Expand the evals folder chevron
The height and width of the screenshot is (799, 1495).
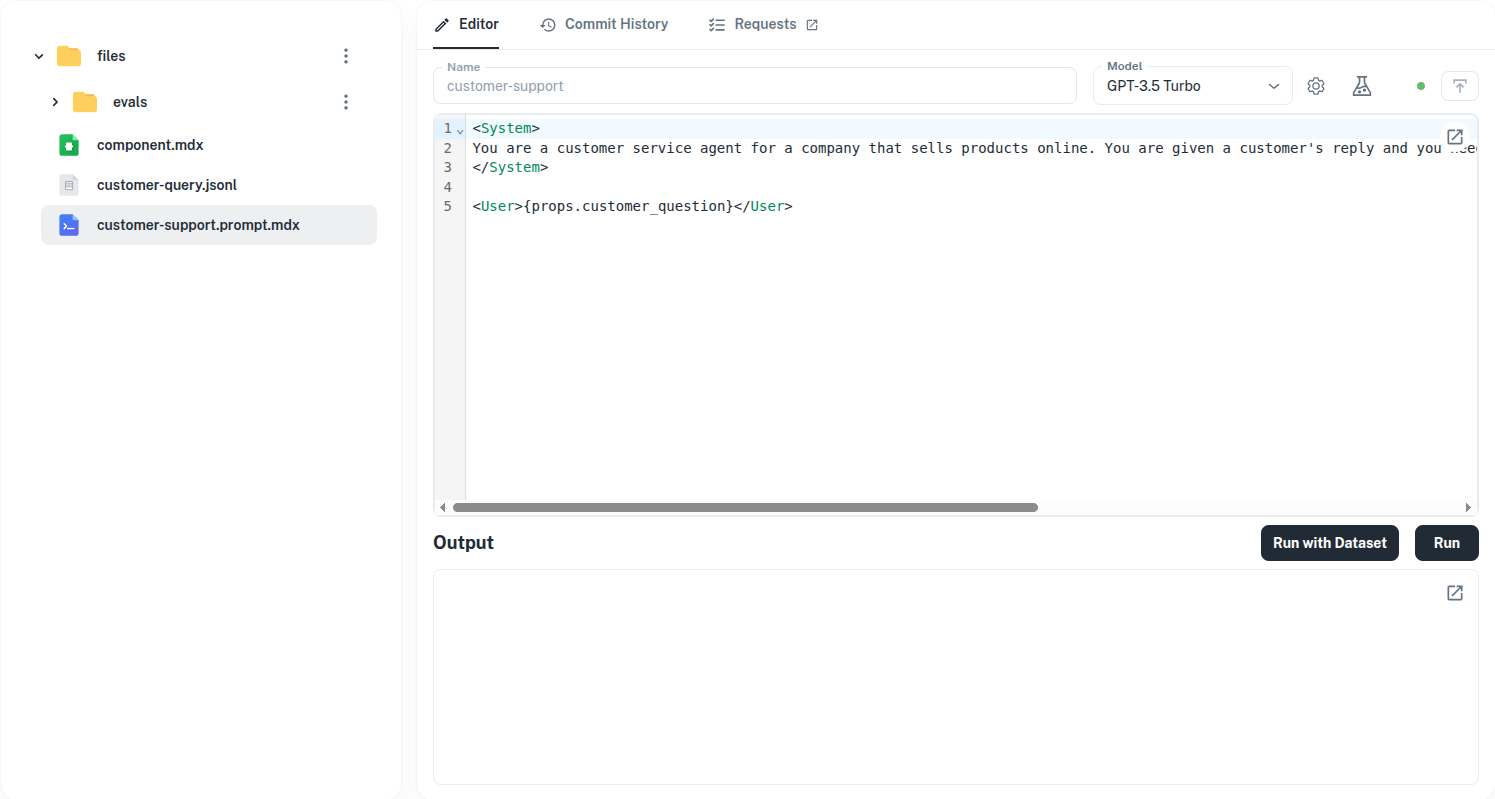55,102
